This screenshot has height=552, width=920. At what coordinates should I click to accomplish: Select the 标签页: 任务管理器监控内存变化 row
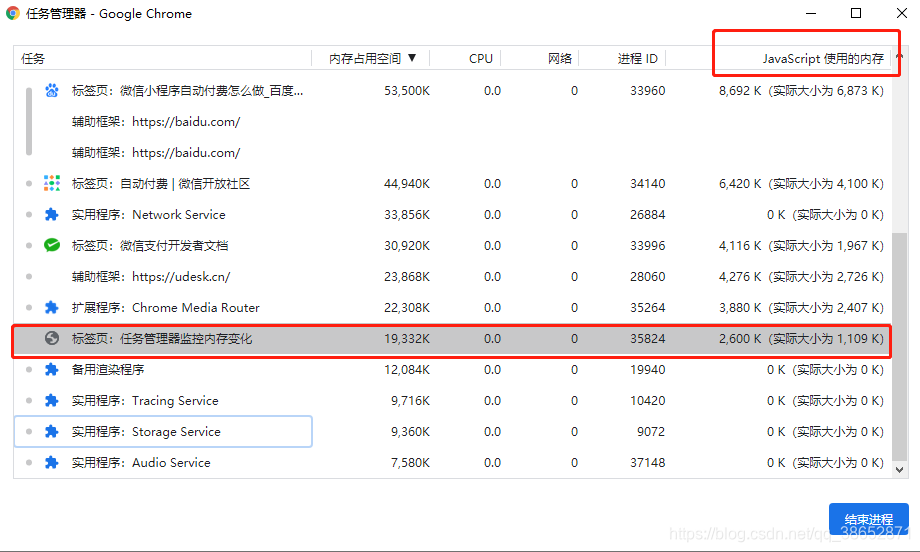(452, 338)
